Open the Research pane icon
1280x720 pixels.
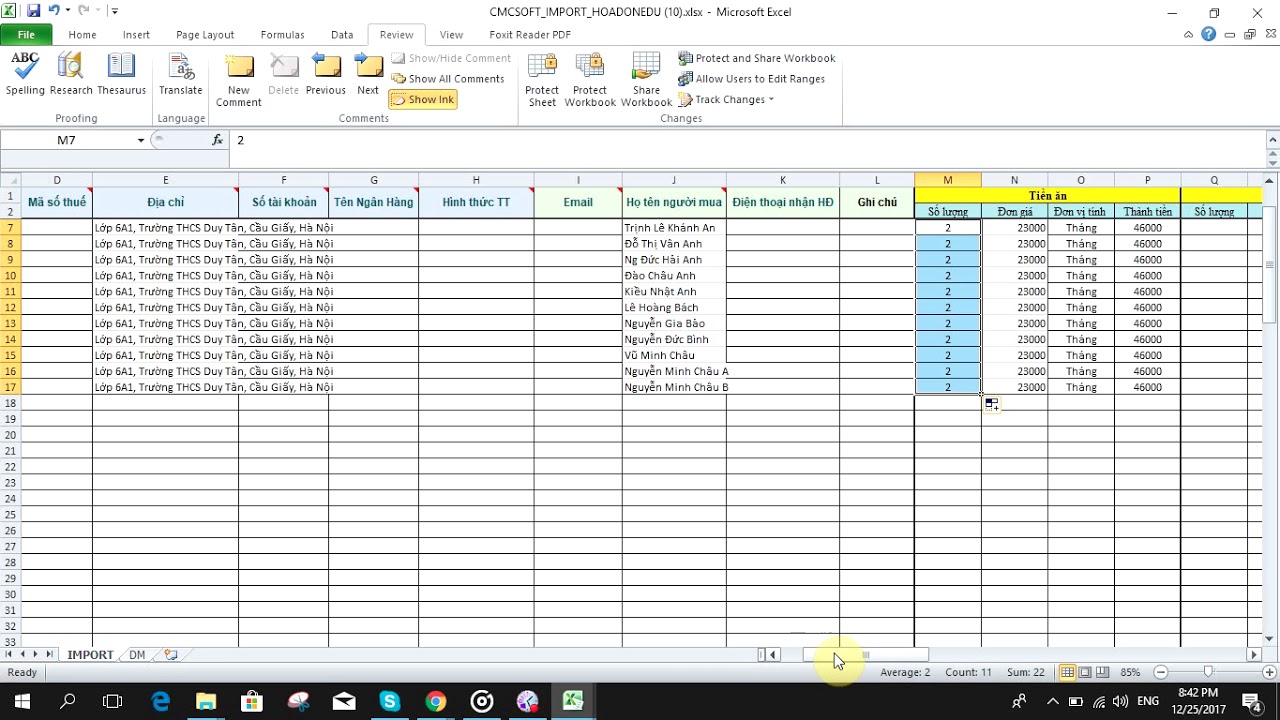click(x=71, y=74)
